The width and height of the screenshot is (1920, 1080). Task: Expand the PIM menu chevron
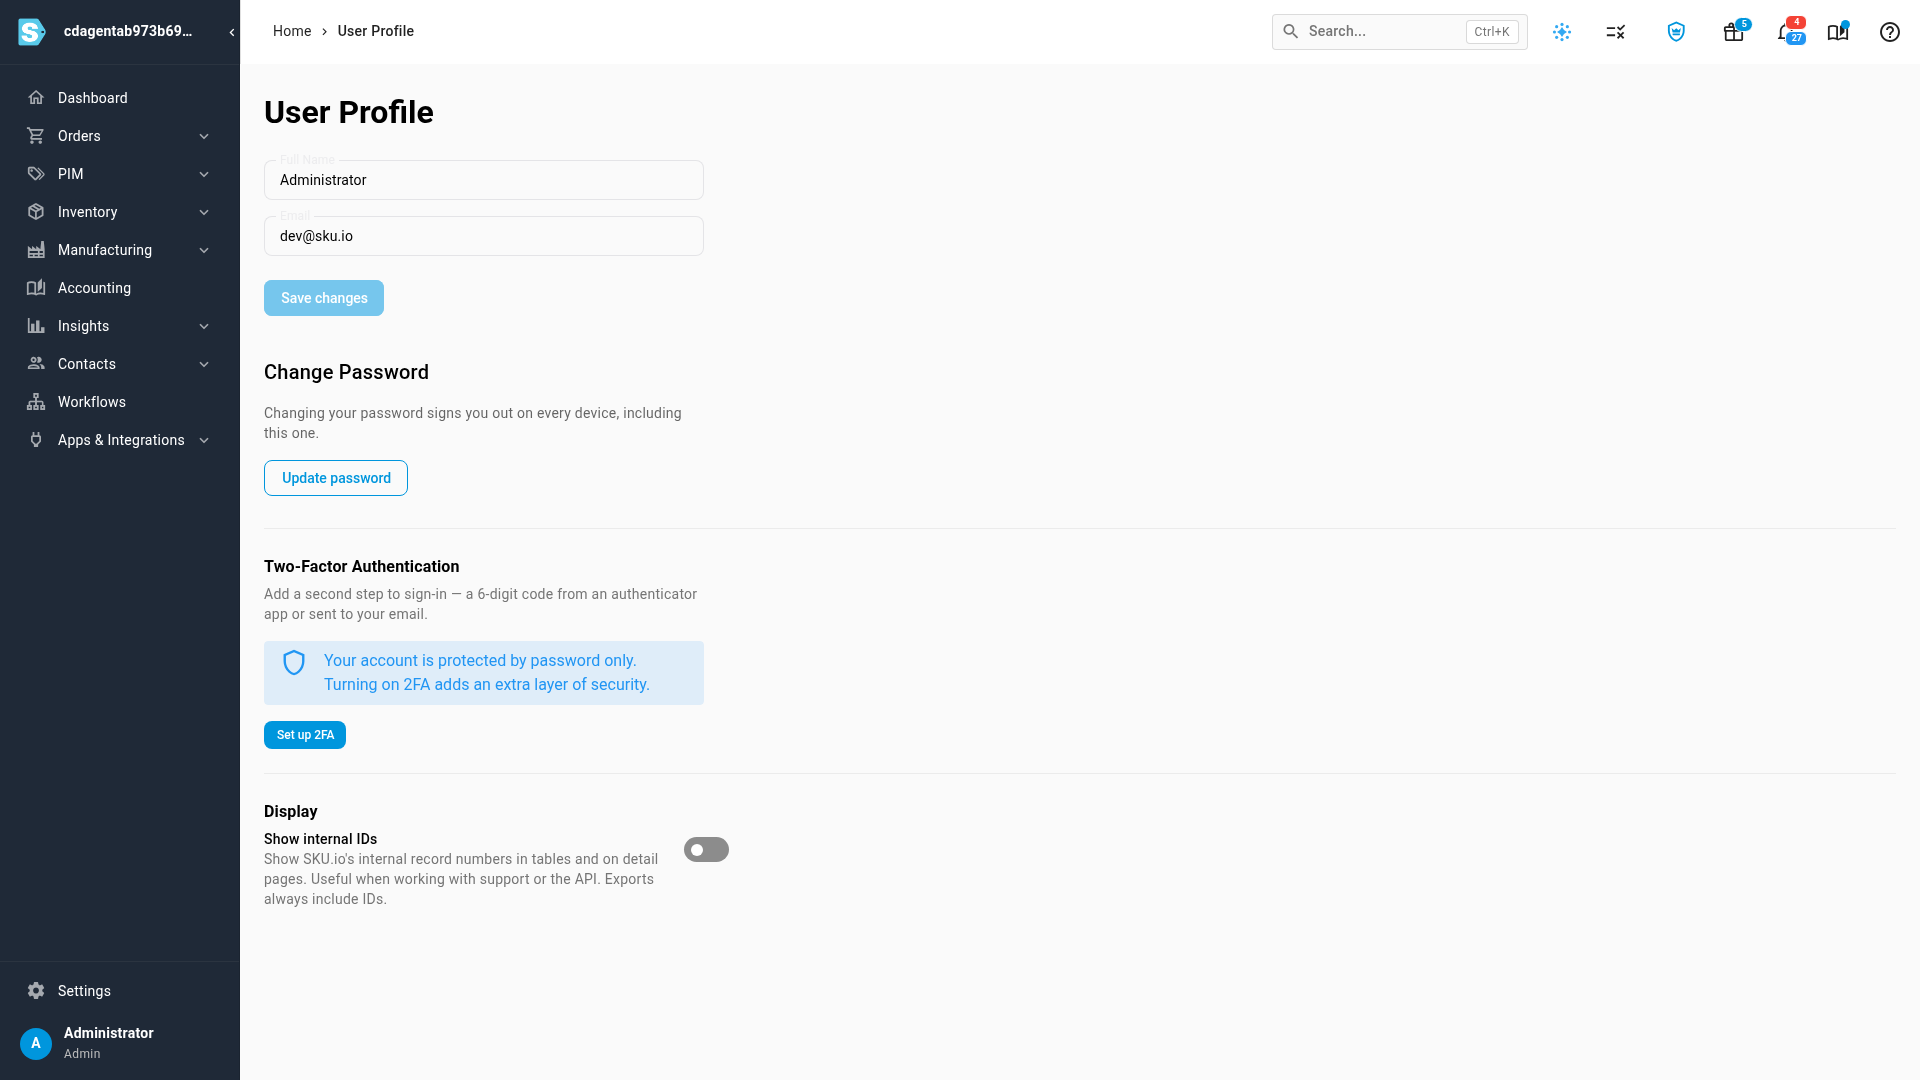tap(204, 174)
